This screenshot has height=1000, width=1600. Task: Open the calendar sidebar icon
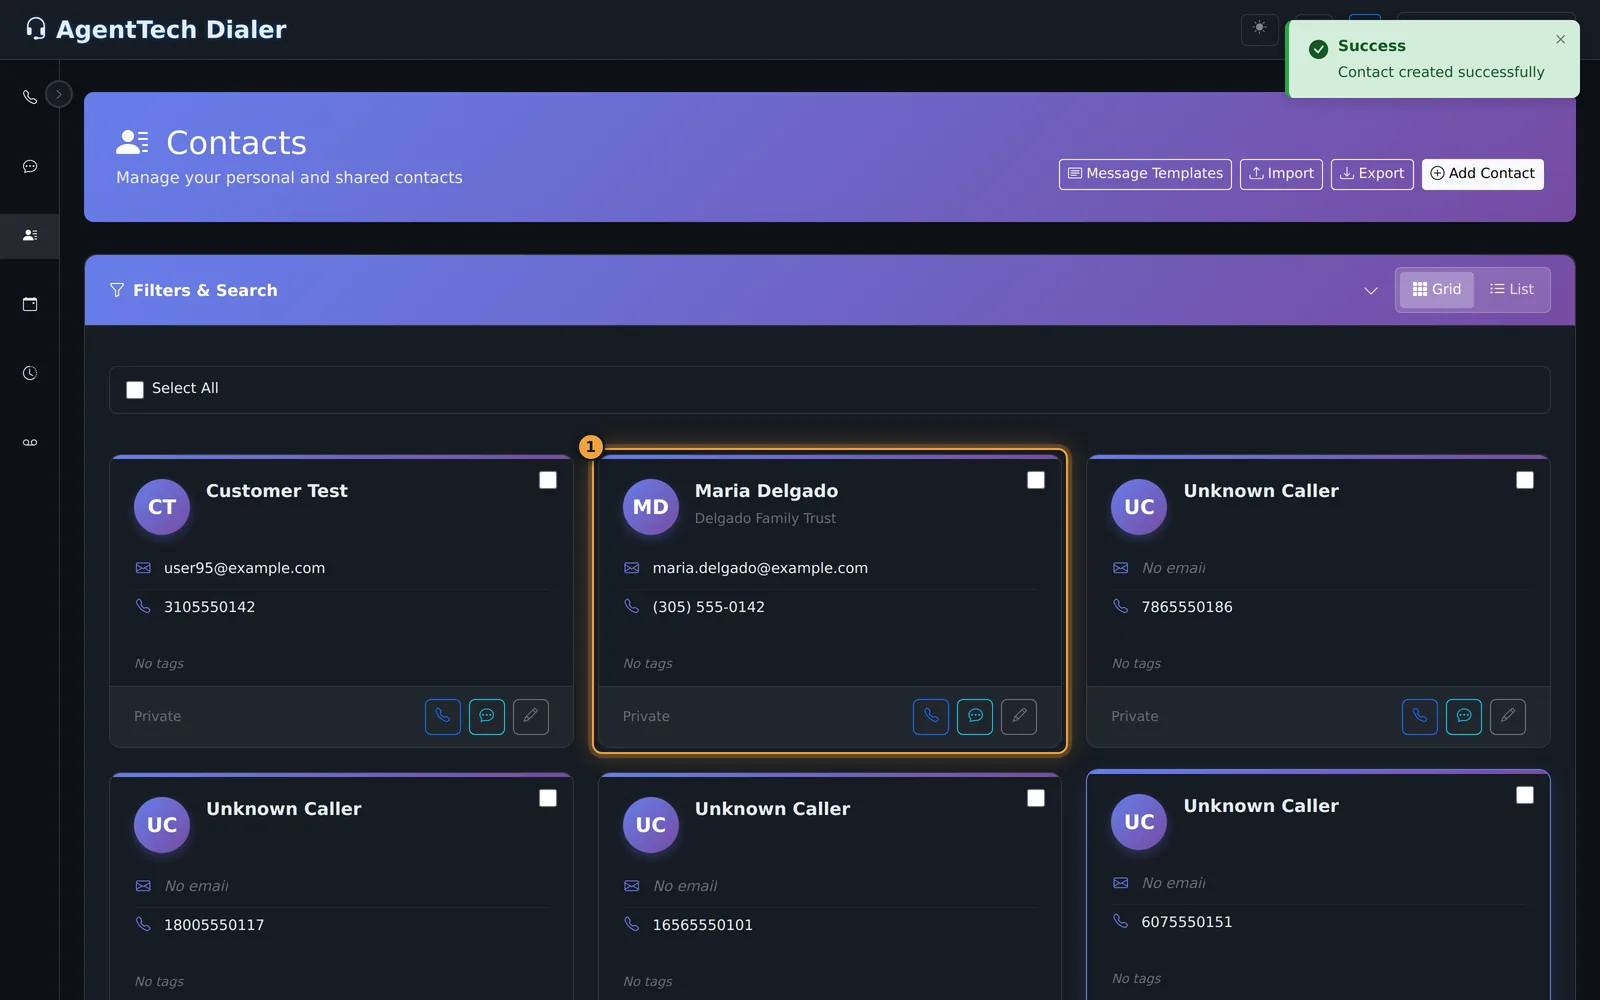point(30,304)
